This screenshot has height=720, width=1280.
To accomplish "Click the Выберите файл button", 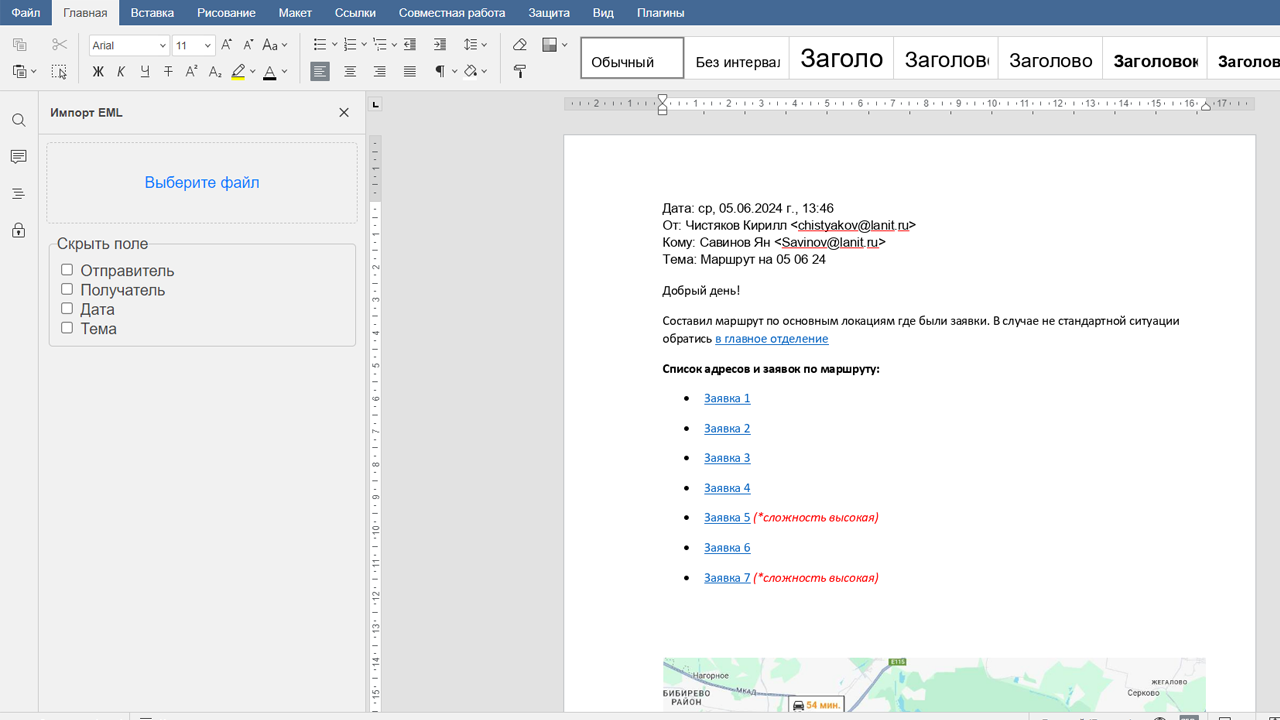I will (202, 183).
